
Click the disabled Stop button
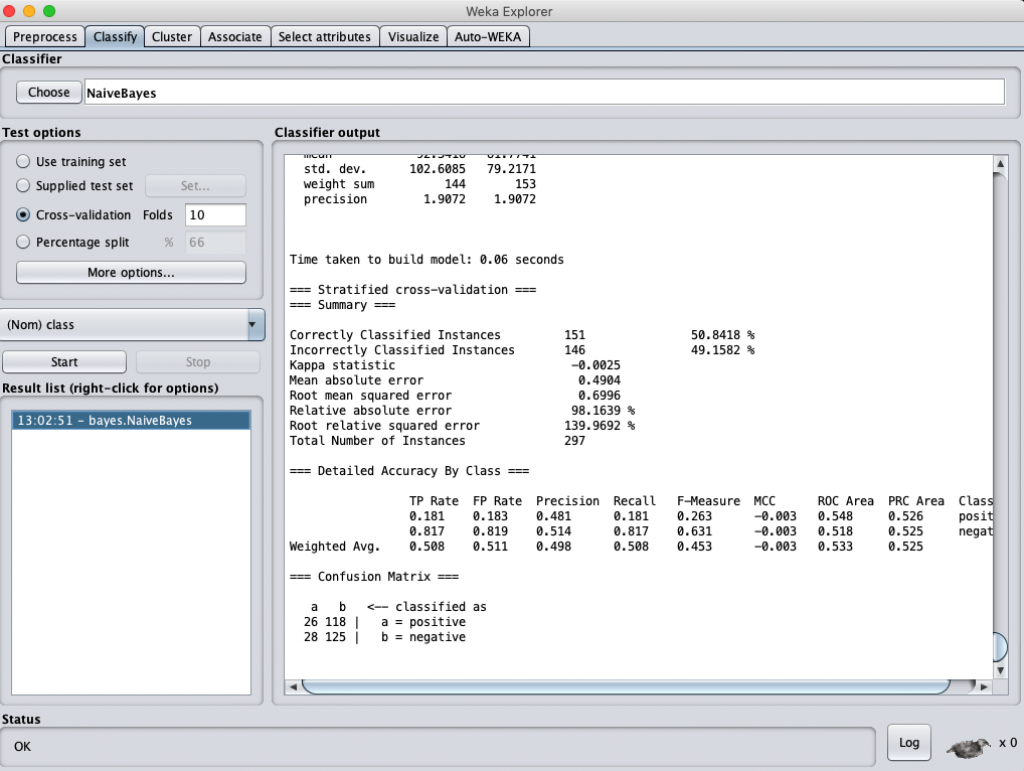pyautogui.click(x=198, y=362)
